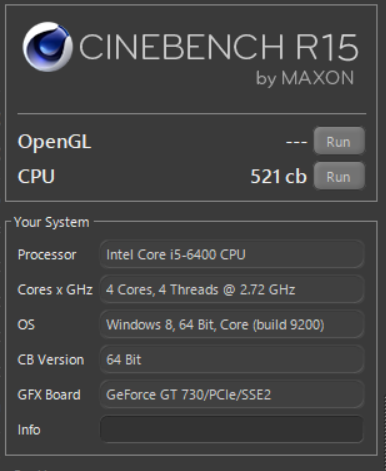
Task: Click the CINEBENCH R15 title text
Action: (219, 47)
